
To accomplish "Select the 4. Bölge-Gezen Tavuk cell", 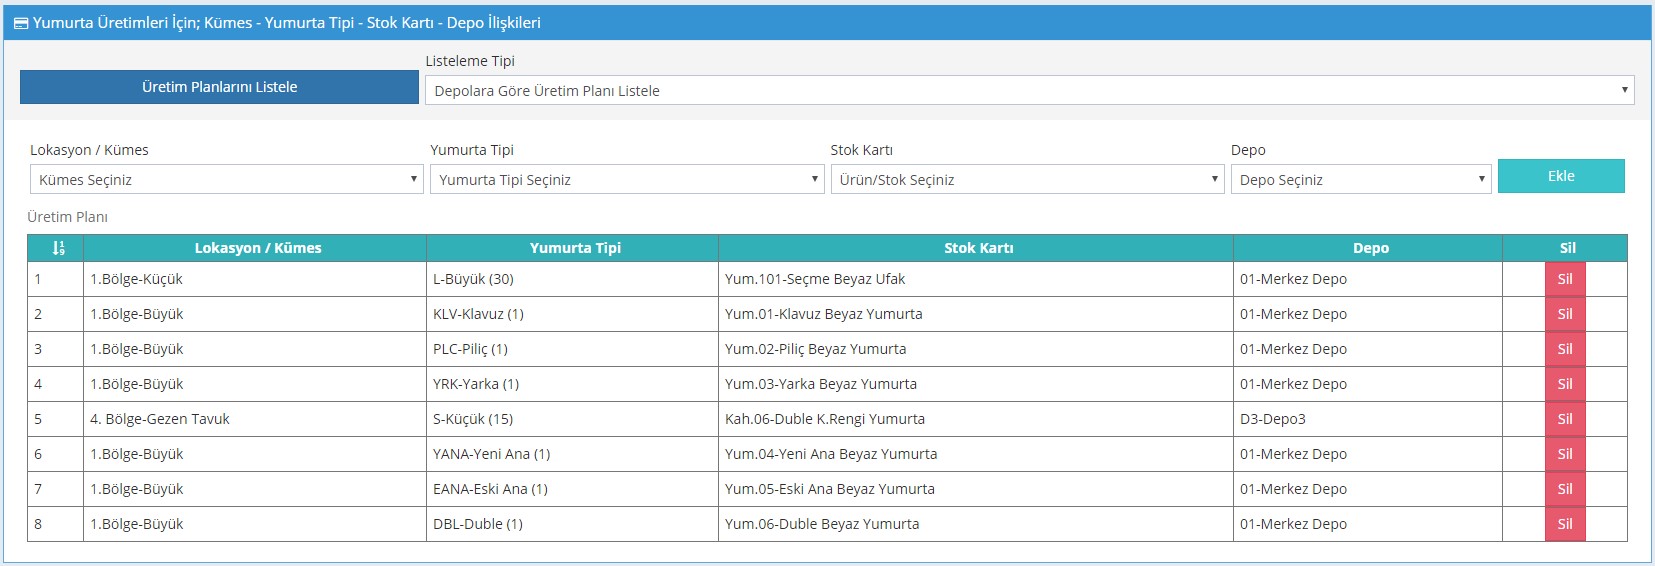I will pyautogui.click(x=255, y=419).
